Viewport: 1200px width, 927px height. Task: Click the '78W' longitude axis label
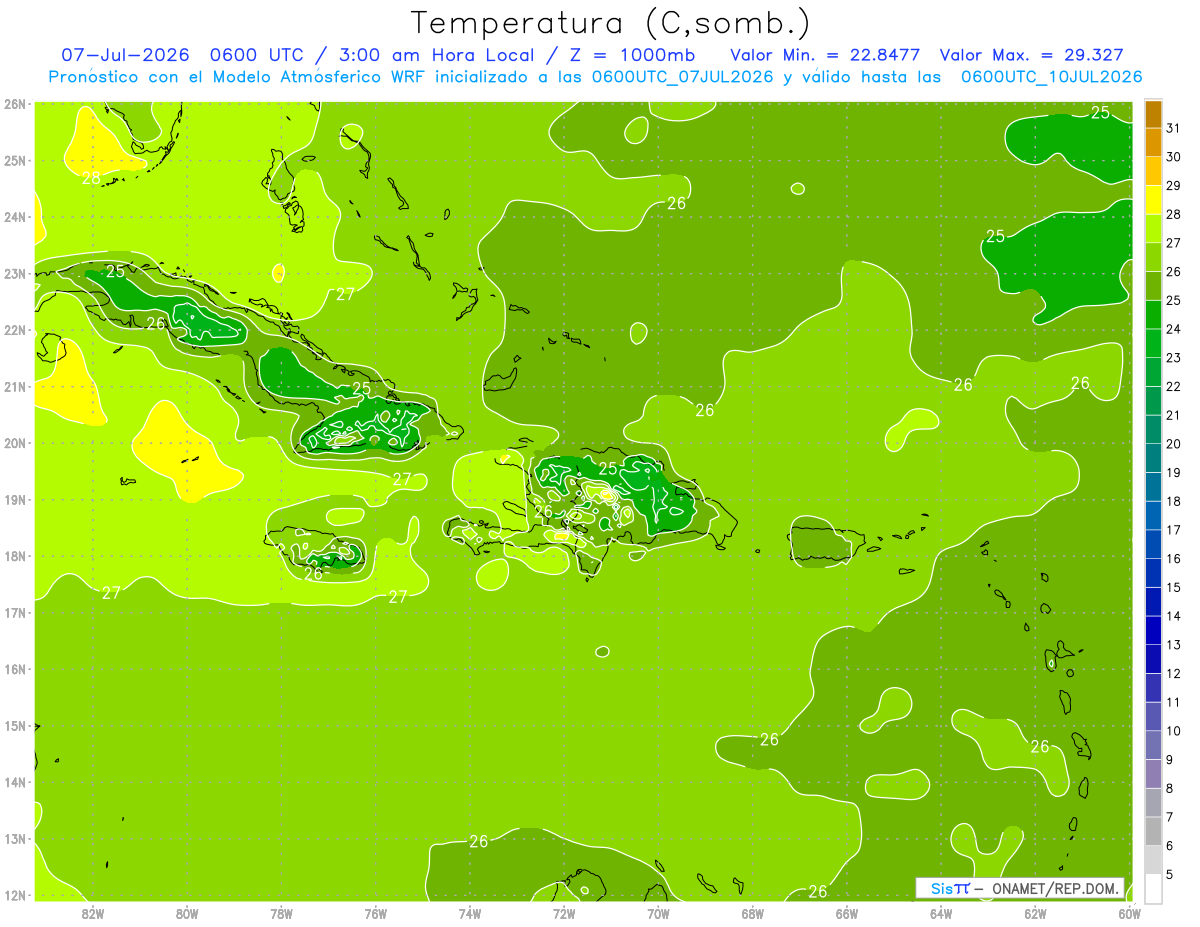(x=281, y=914)
